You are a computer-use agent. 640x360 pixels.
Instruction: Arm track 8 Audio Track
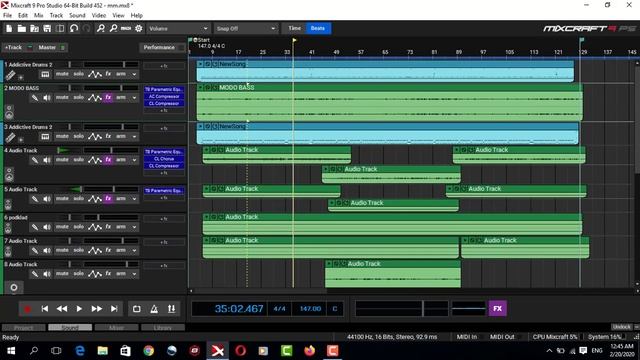tap(121, 273)
